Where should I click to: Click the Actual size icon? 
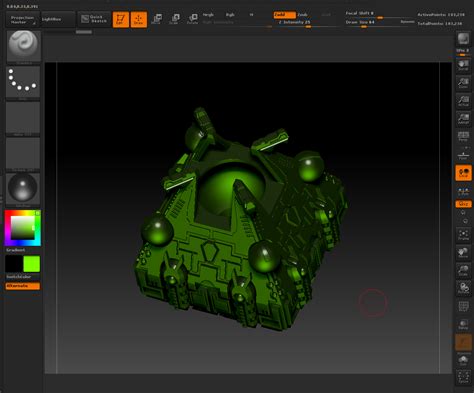(463, 101)
